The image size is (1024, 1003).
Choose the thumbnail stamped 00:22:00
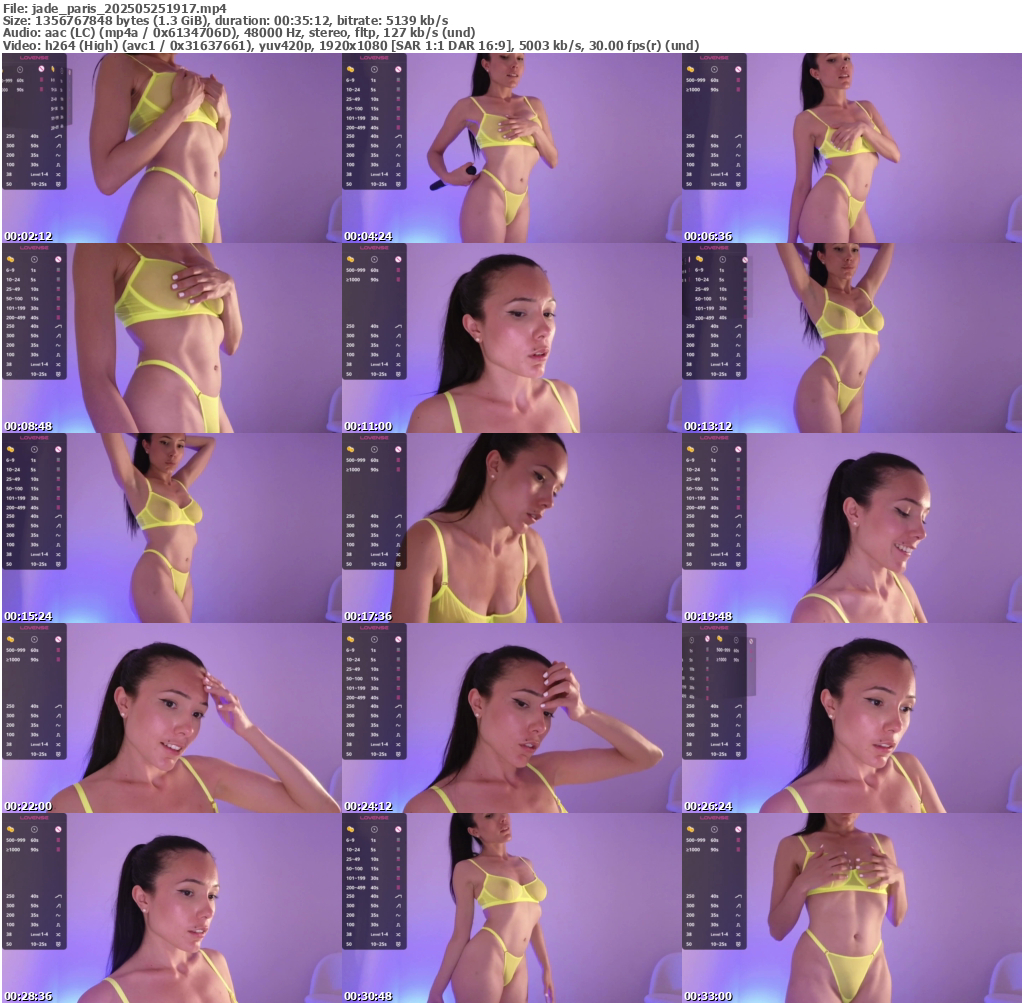(x=171, y=718)
